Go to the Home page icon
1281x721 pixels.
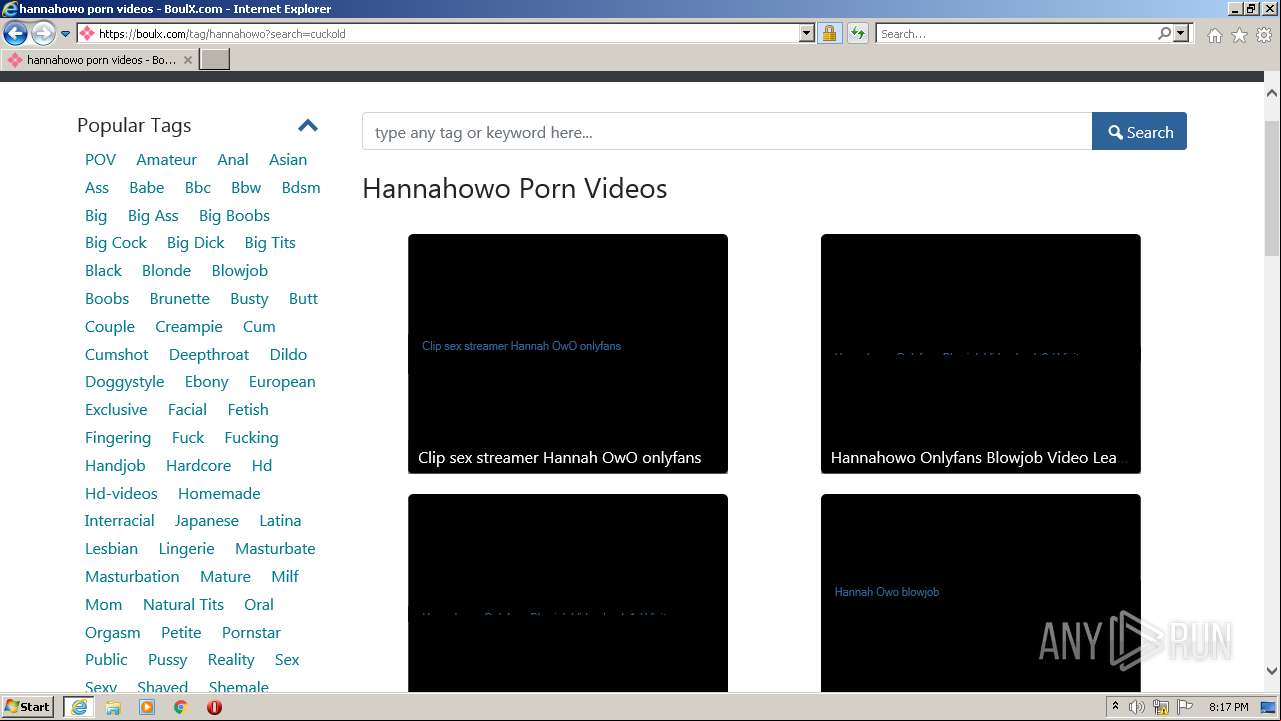[1214, 35]
